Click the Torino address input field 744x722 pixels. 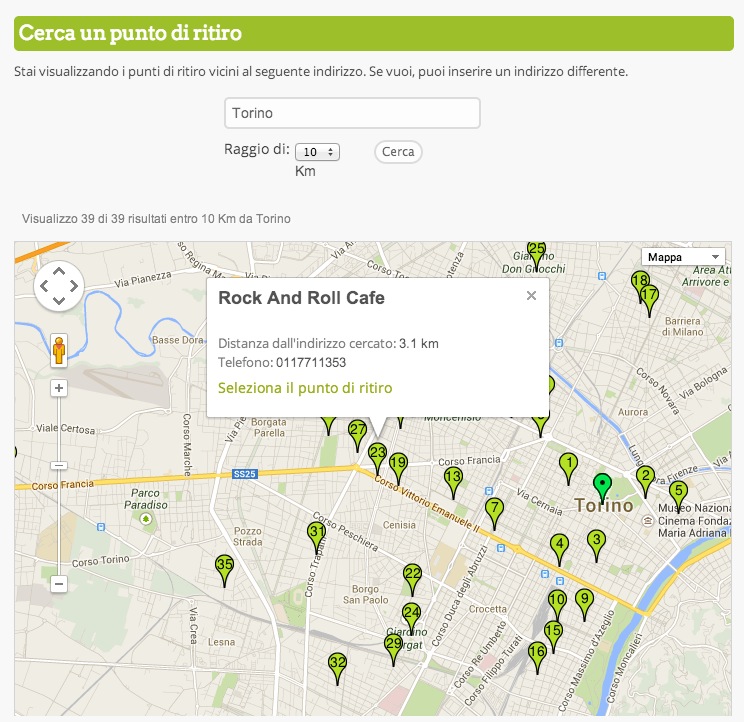(x=352, y=113)
